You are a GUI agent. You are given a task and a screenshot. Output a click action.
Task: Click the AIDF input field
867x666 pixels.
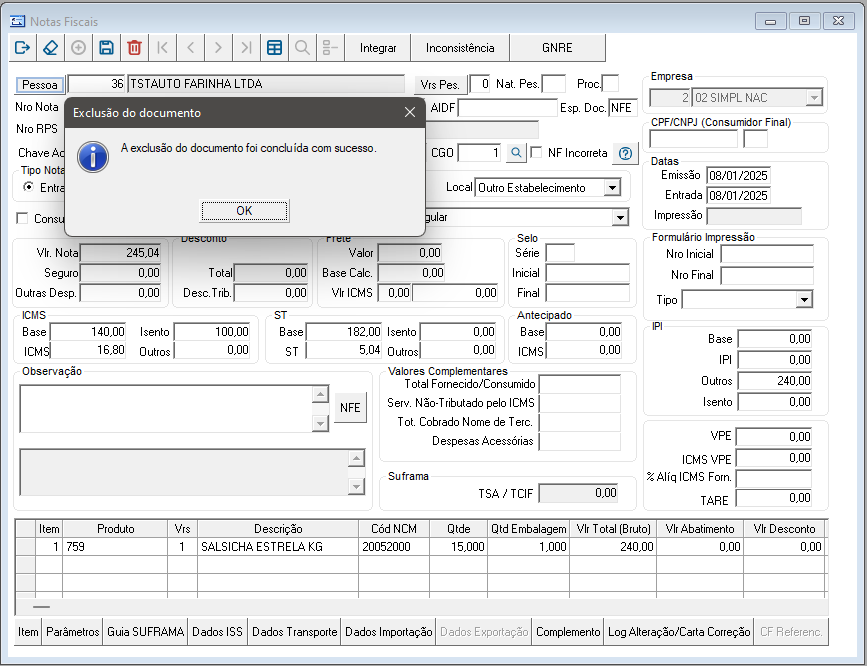[x=507, y=108]
